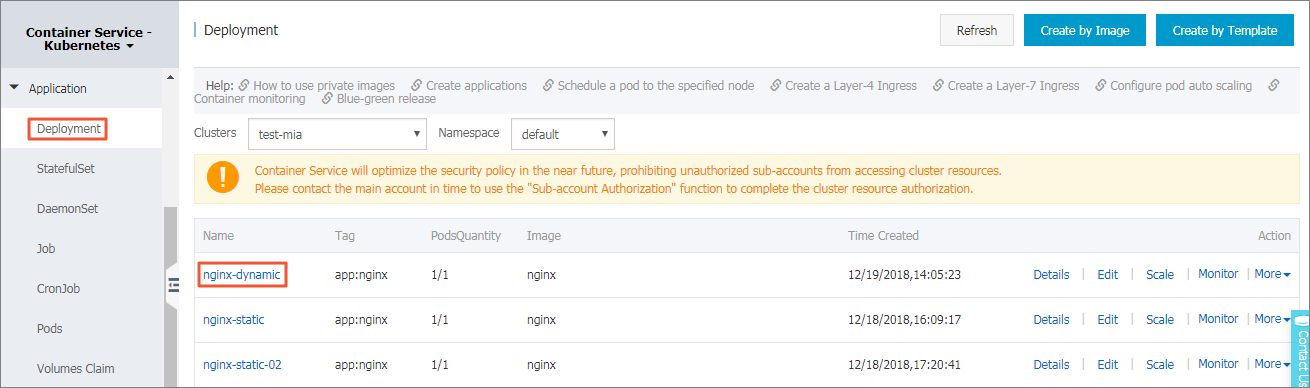Open Container Service - Kubernetes switcher
Viewport: 1310px width, 388px height.
pos(89,39)
